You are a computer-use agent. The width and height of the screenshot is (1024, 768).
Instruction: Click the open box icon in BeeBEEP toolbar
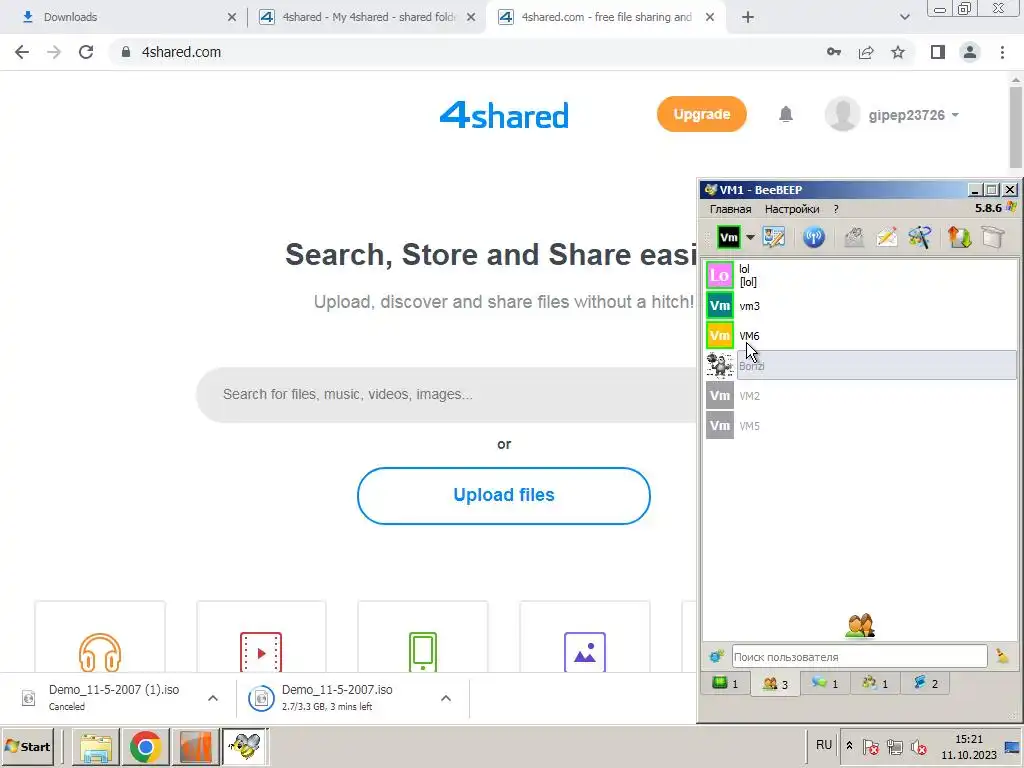click(x=992, y=238)
